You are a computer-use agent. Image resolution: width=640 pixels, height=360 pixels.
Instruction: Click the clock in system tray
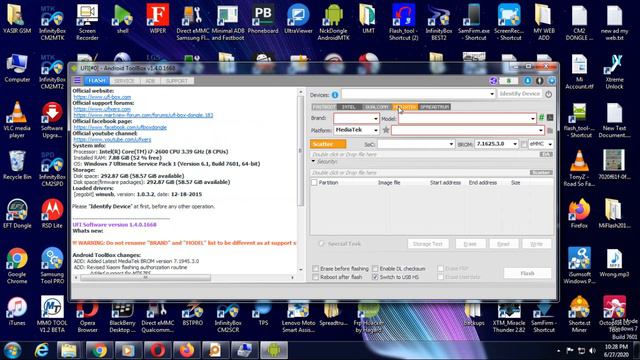[x=616, y=351]
